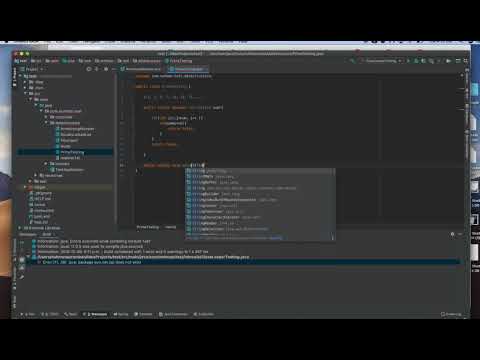
Task: Select the highlighted error line in Messages
Action: [243, 262]
